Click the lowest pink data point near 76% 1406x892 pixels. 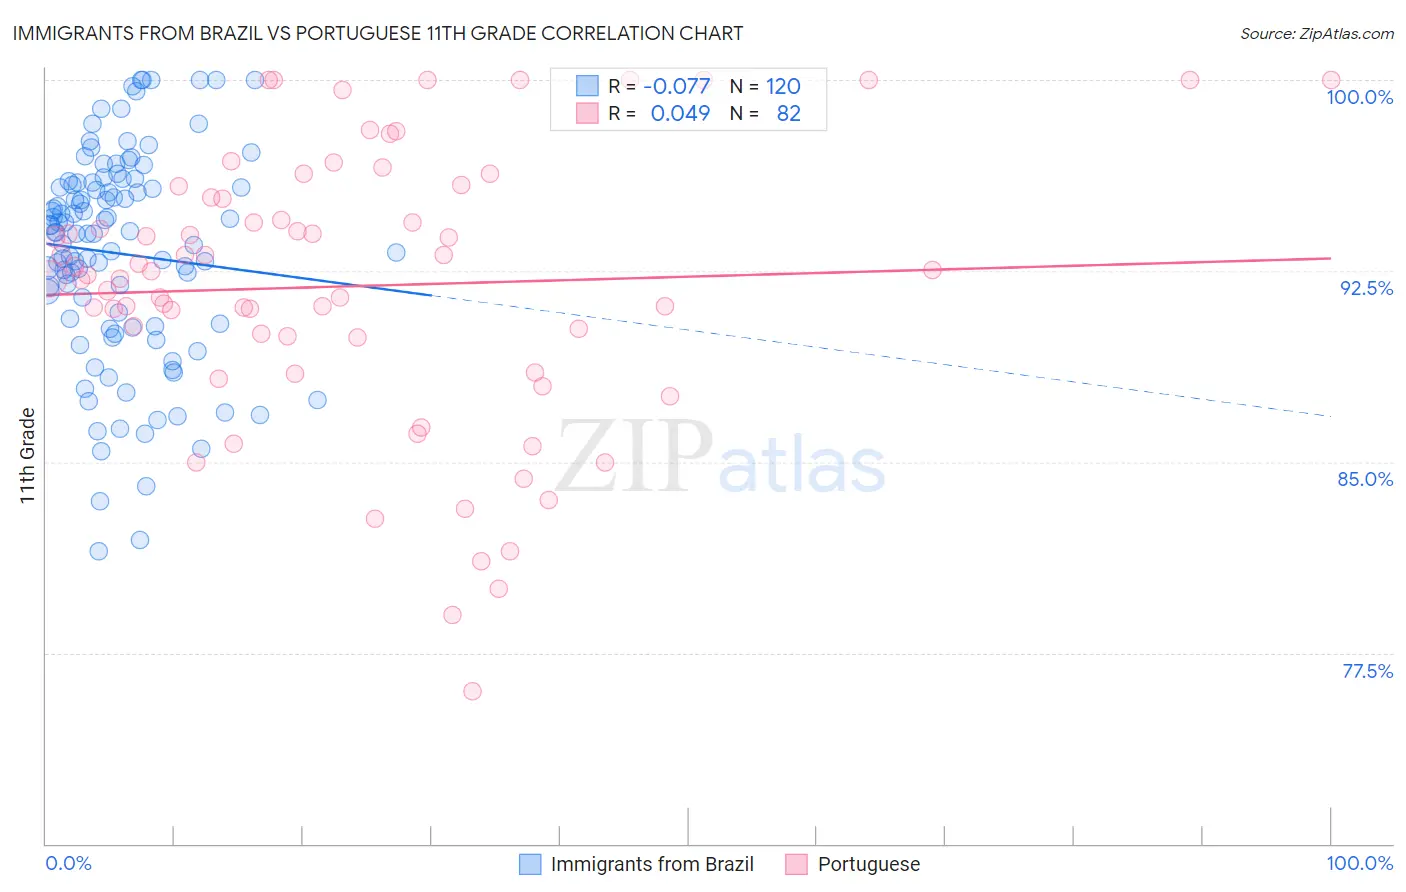(472, 691)
